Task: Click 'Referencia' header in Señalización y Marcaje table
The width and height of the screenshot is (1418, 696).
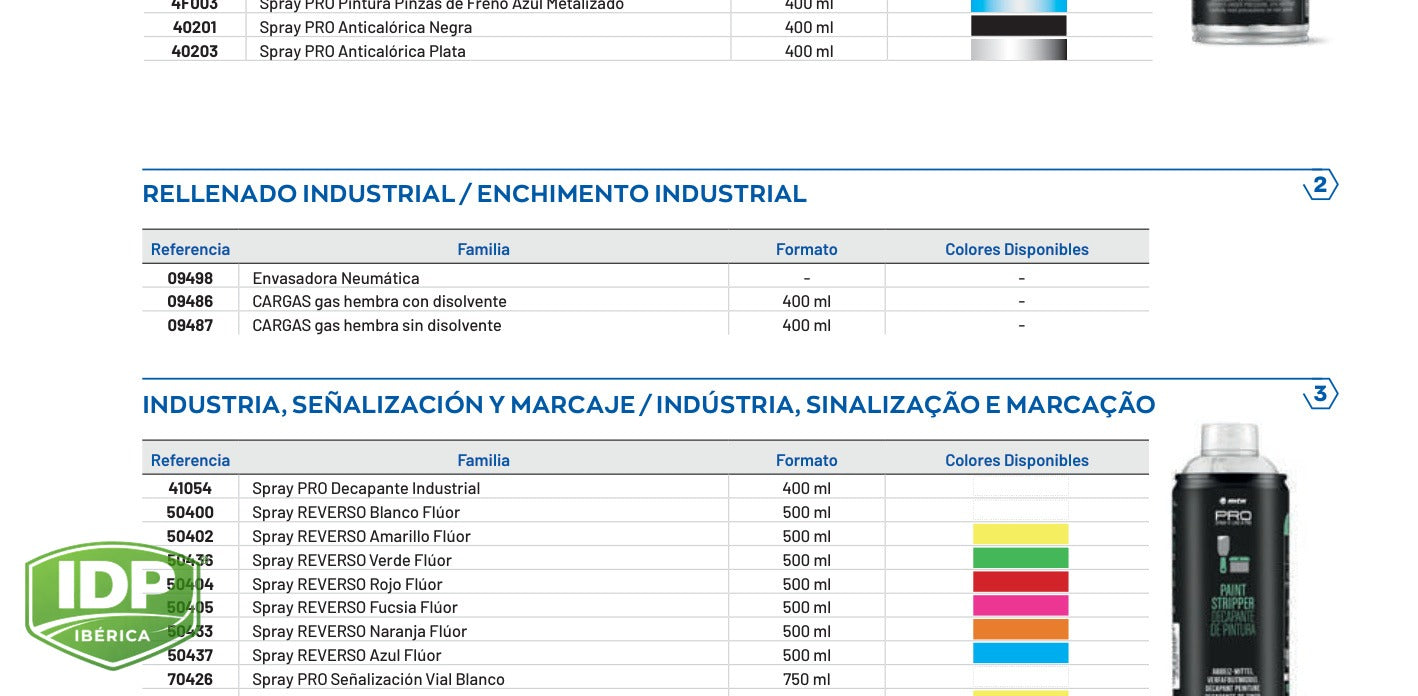Action: (x=190, y=460)
